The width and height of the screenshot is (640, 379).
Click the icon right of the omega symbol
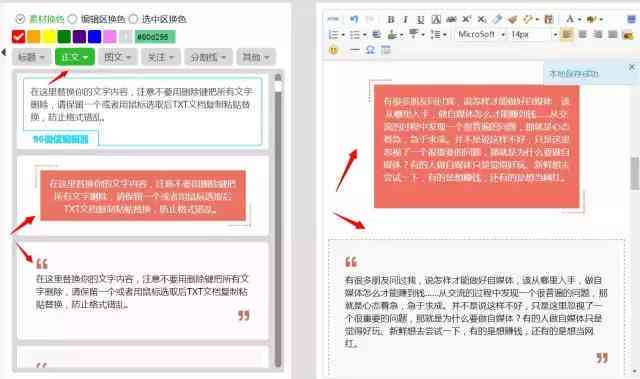click(x=386, y=50)
